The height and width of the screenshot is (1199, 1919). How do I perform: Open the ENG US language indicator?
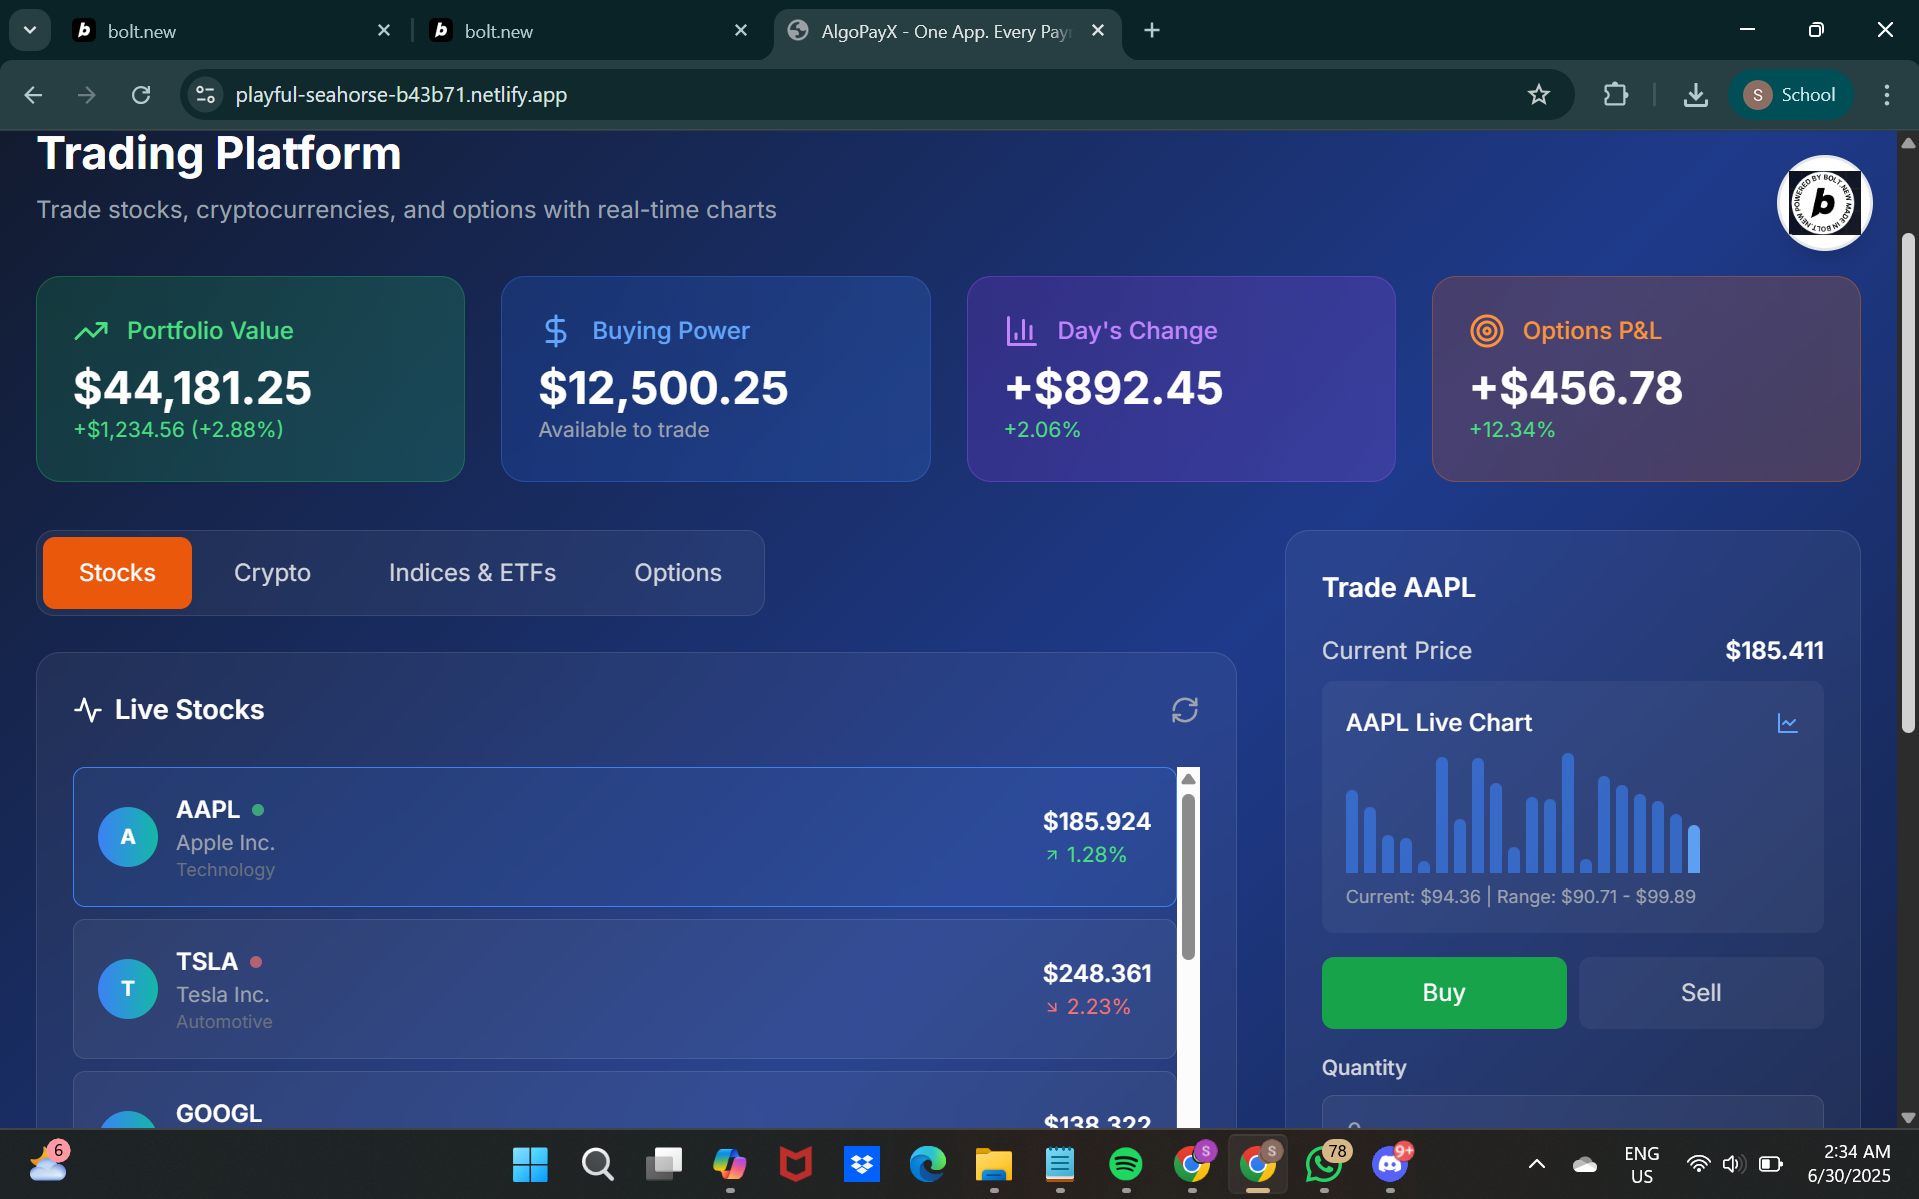click(1641, 1164)
